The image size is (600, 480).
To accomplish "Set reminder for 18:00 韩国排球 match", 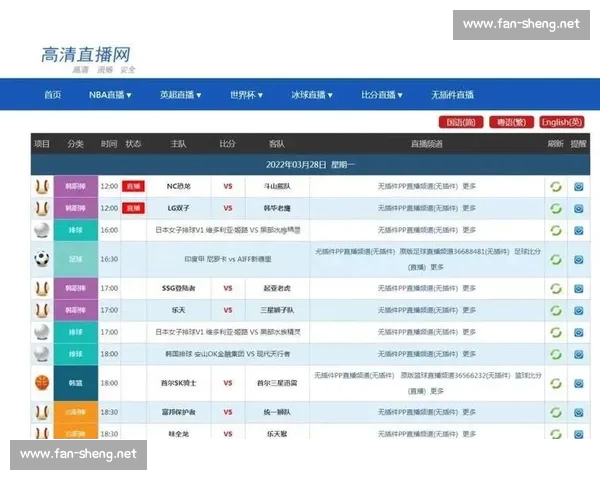I will click(x=579, y=354).
